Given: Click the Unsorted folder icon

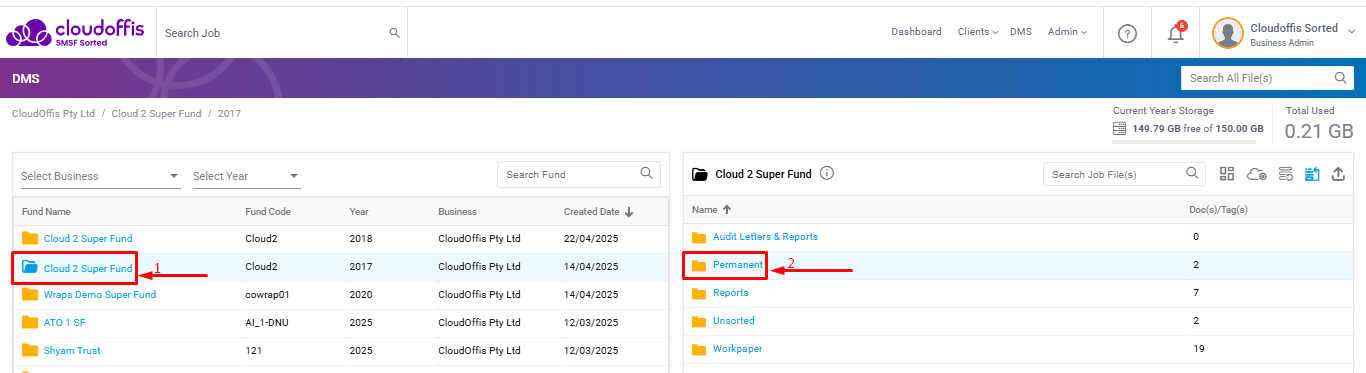Looking at the screenshot, I should coord(699,321).
